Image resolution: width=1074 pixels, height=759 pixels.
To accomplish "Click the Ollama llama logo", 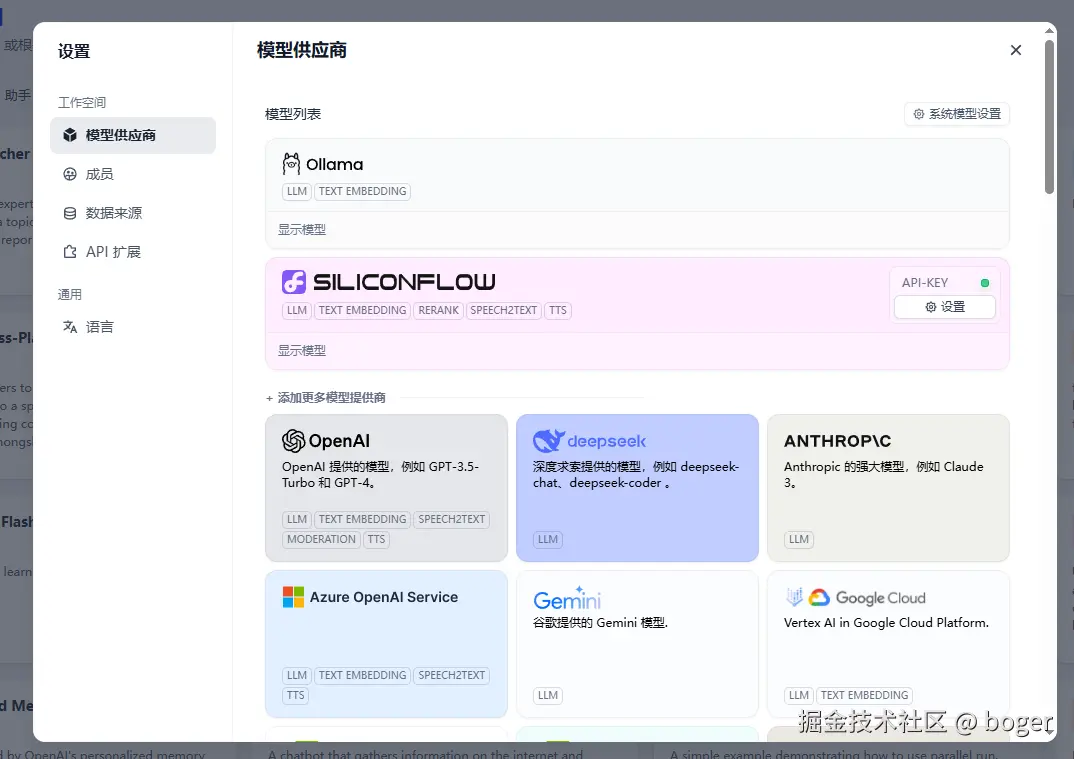I will click(291, 164).
